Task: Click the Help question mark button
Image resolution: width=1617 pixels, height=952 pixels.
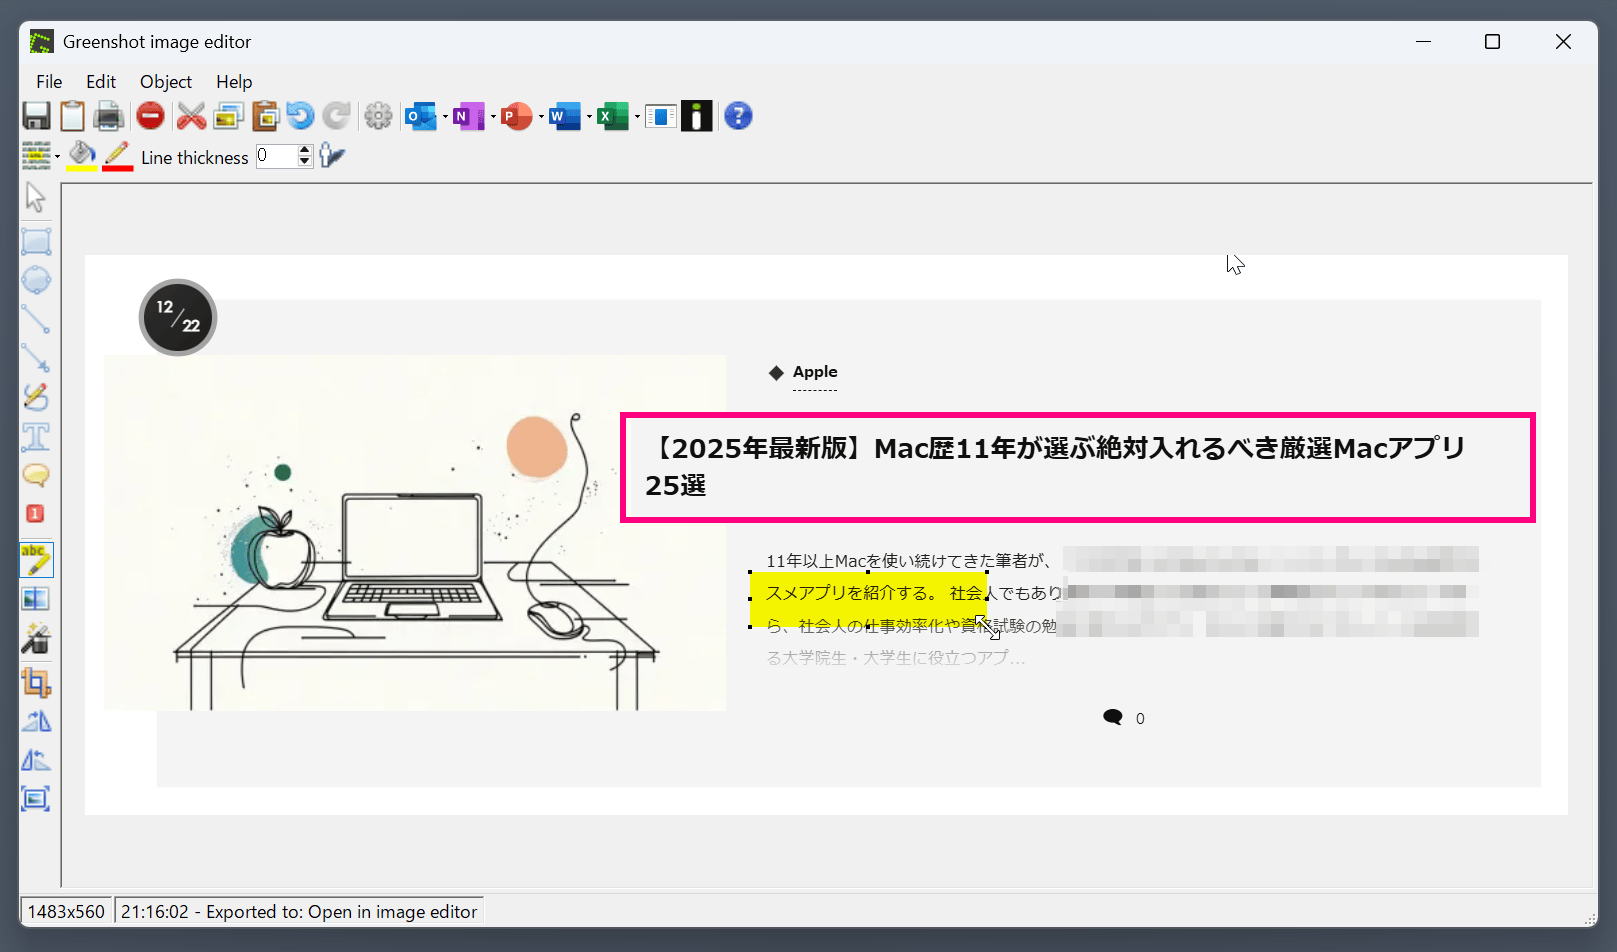Action: pyautogui.click(x=738, y=115)
